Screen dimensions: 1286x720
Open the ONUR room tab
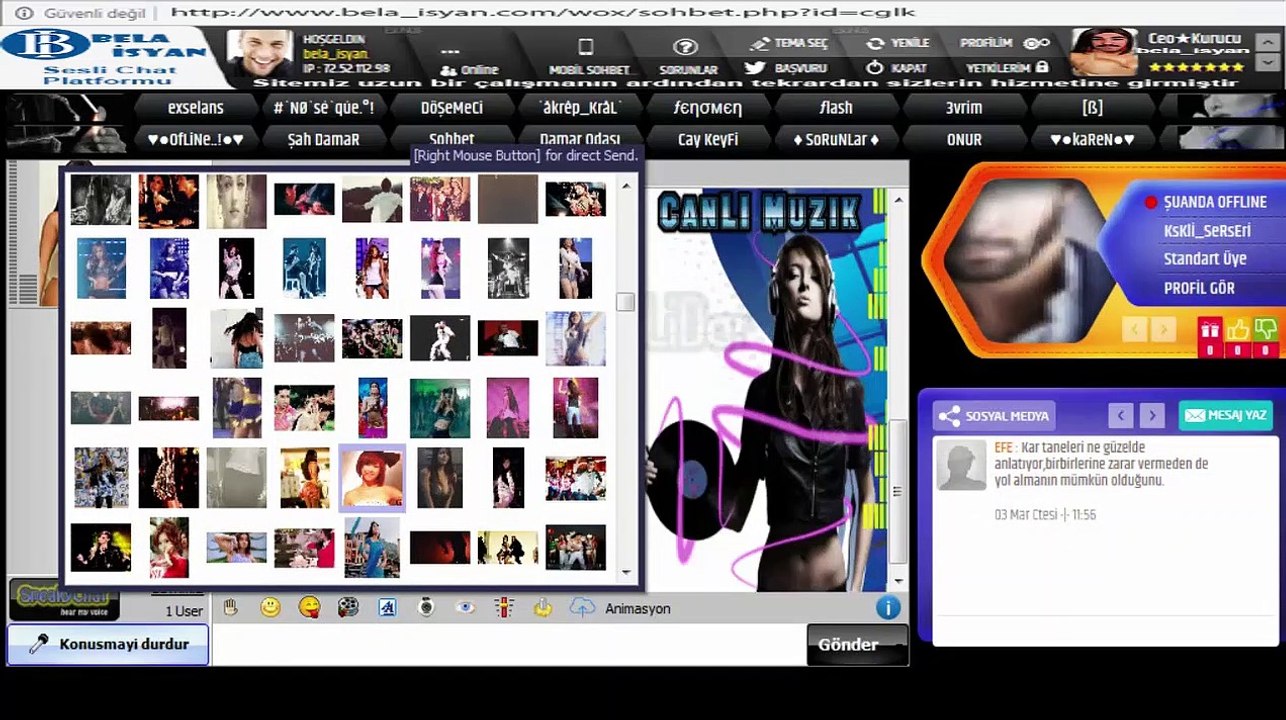[964, 139]
